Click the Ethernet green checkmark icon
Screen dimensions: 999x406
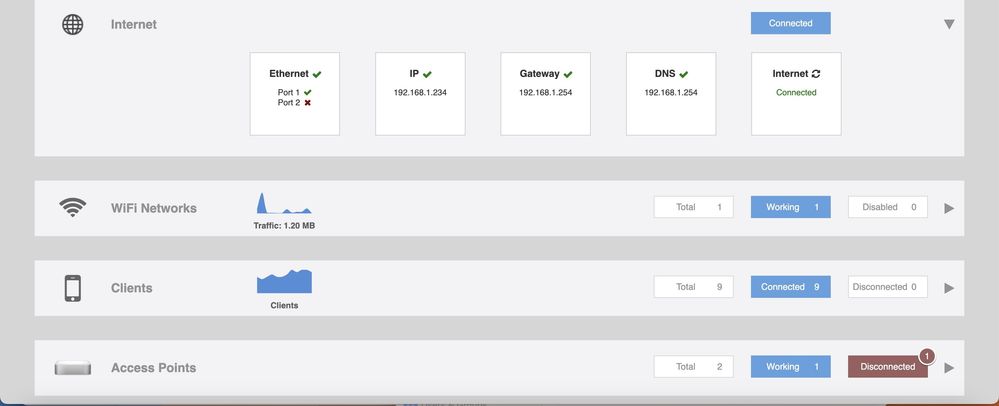point(317,74)
